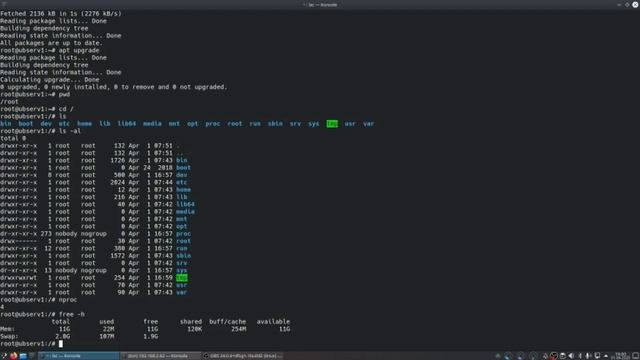
Task: Click the 'usr' entry in the ls output row
Action: pyautogui.click(x=350, y=124)
